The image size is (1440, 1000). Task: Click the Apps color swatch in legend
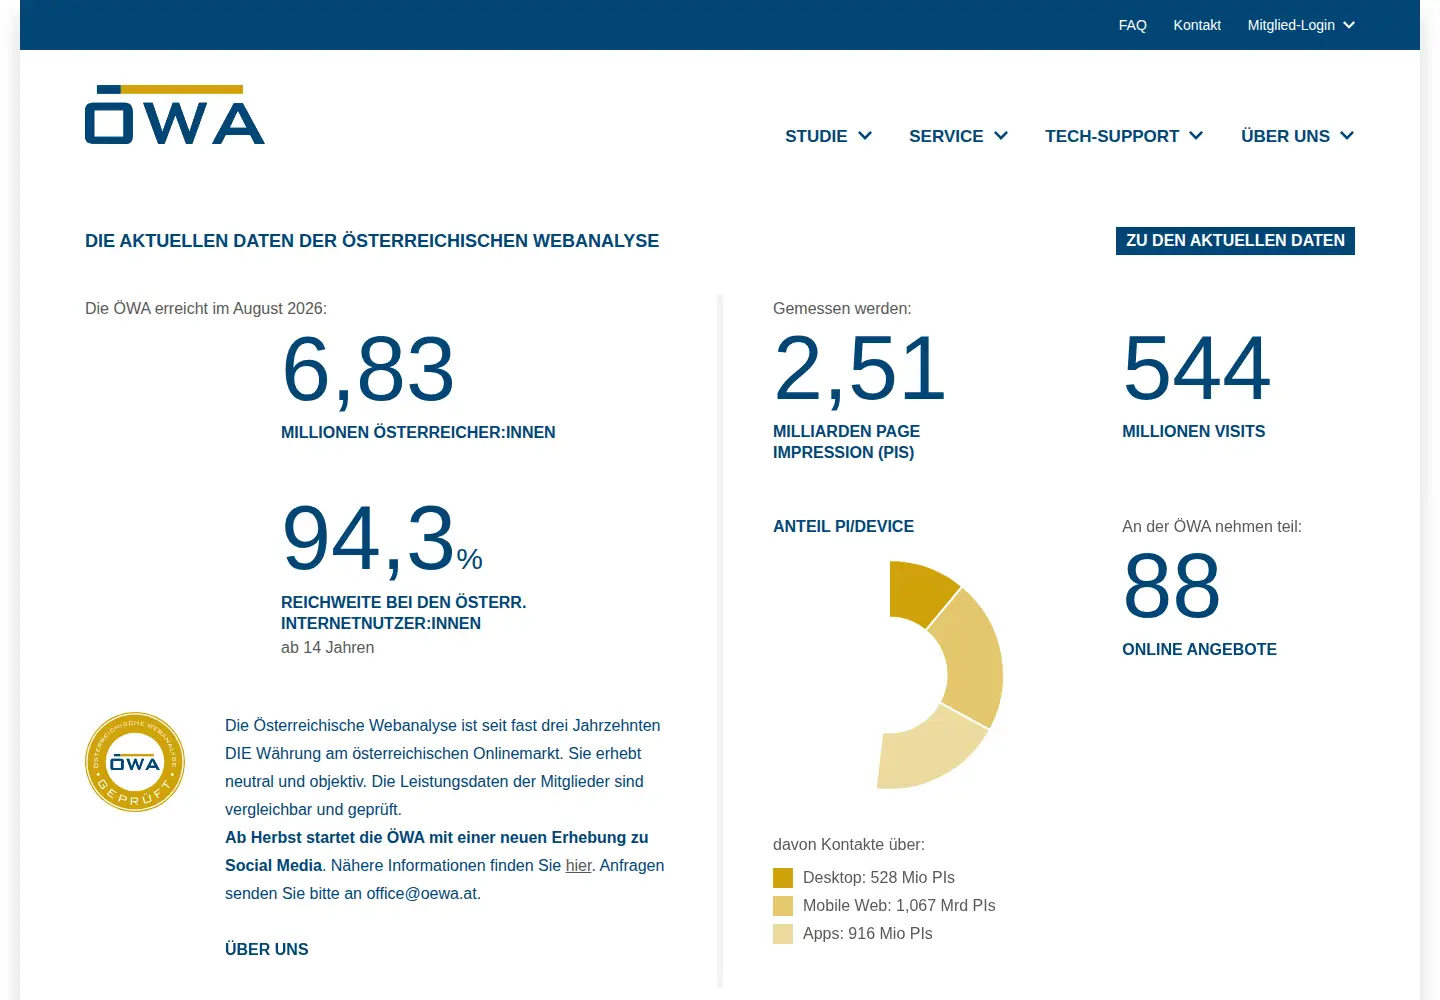tap(783, 934)
